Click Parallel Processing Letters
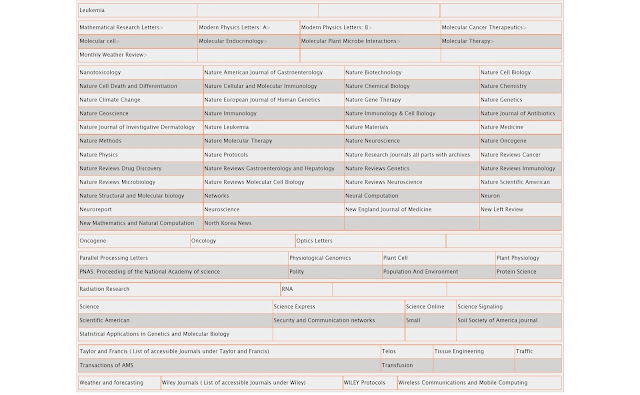This screenshot has width=640, height=395. [113, 258]
